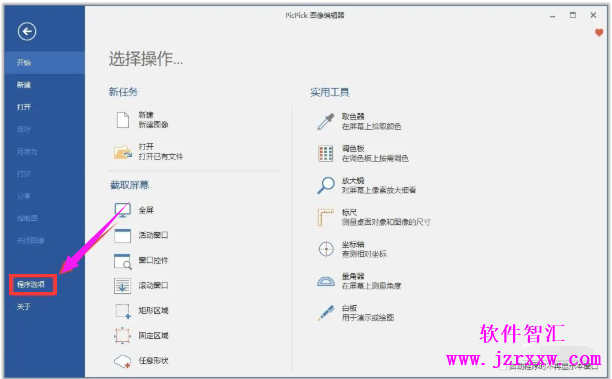Screen dimensions: 612x379
Task: Click the 矩形区域 selection icon
Action: [123, 311]
